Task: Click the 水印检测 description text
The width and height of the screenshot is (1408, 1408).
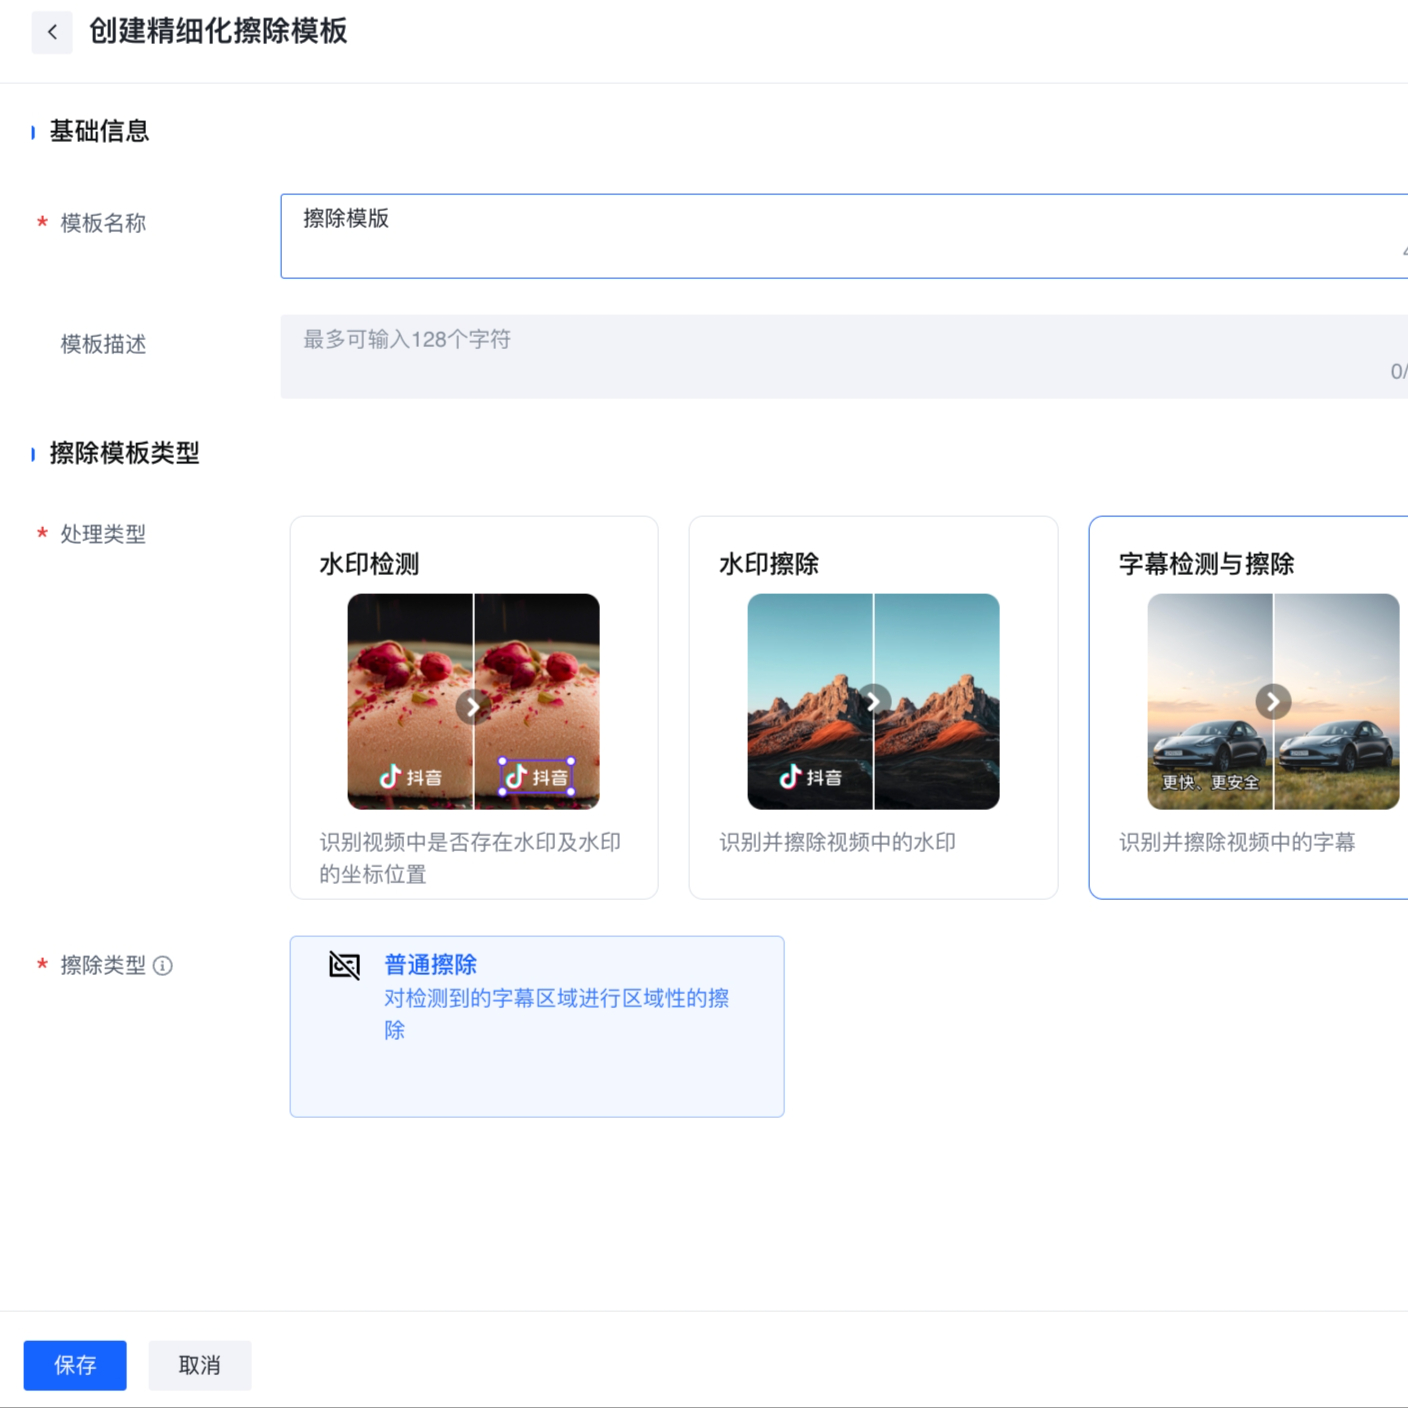Action: 470,857
